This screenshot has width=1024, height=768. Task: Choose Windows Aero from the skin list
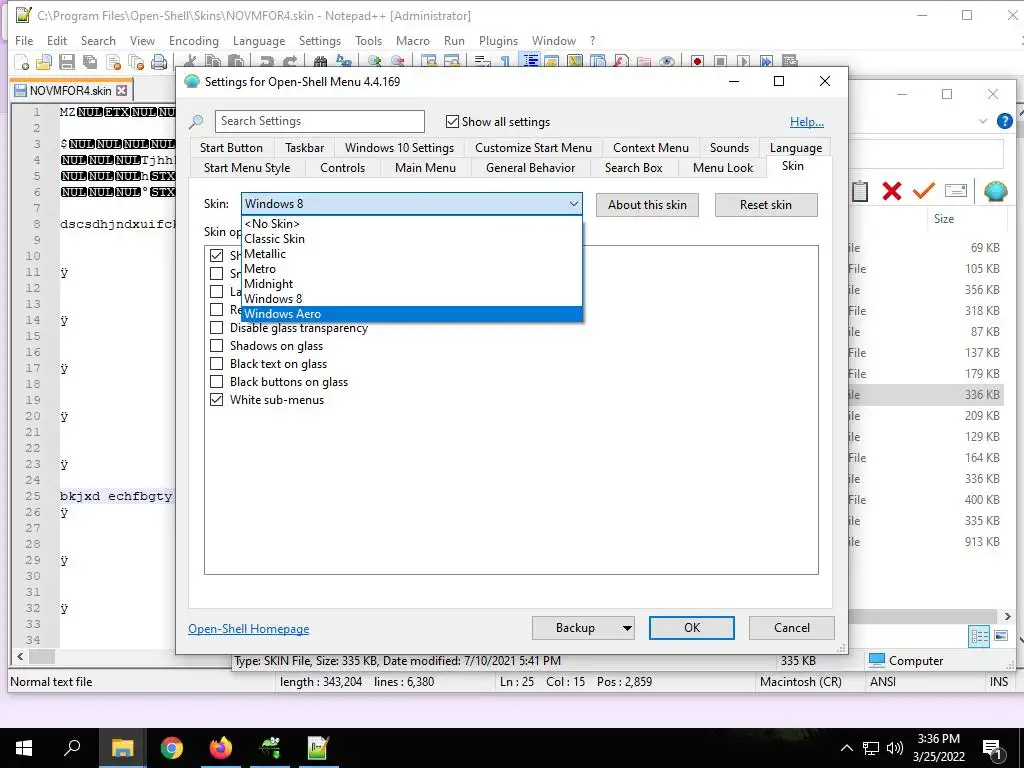[412, 313]
